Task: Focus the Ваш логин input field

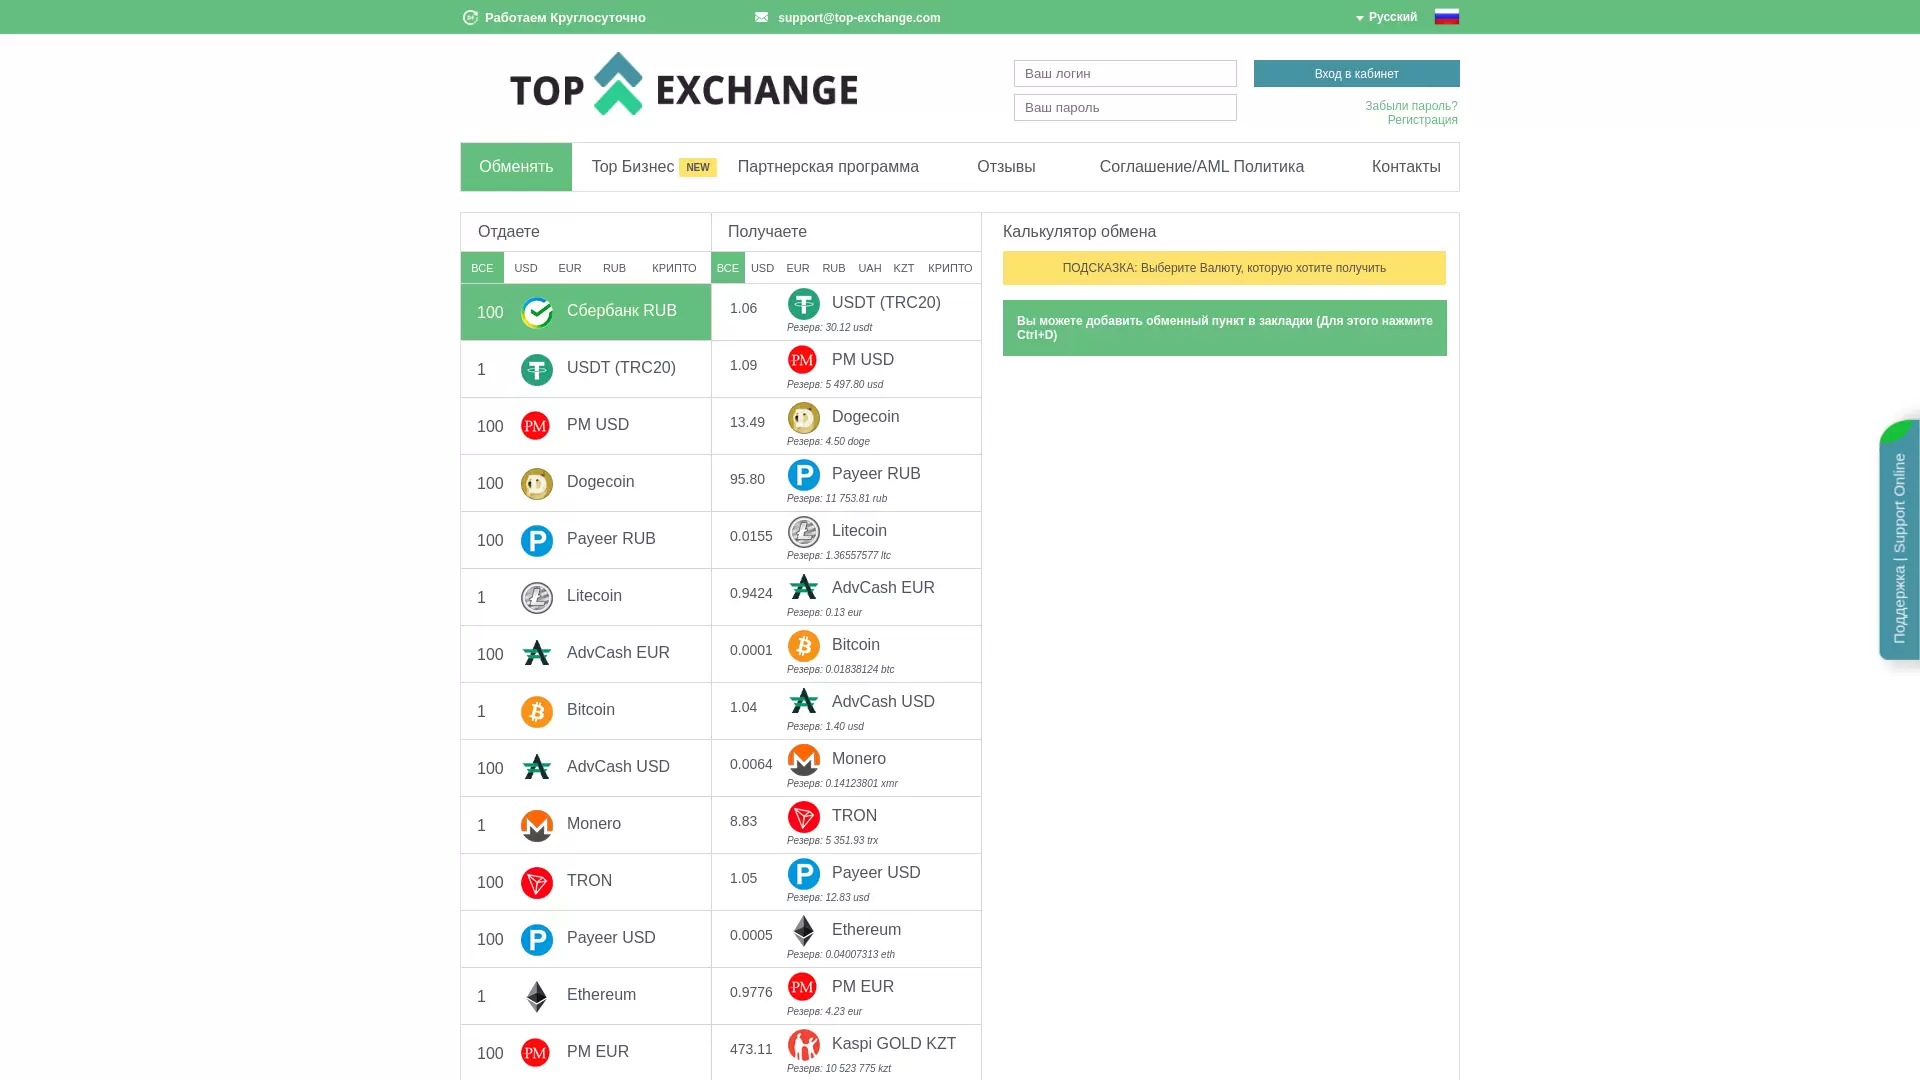Action: click(1125, 74)
